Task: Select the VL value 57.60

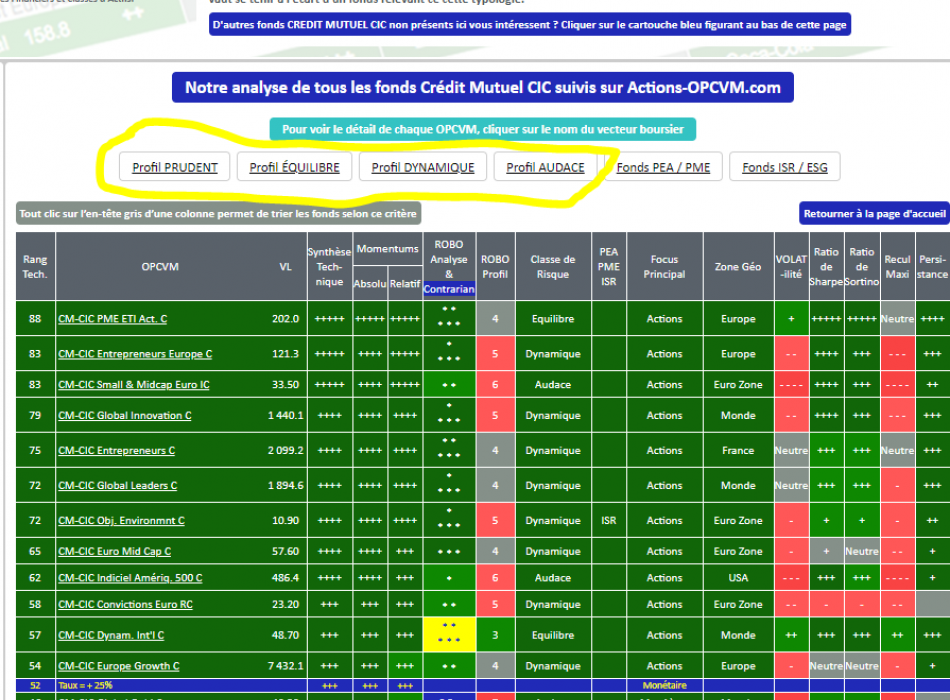Action: [285, 552]
